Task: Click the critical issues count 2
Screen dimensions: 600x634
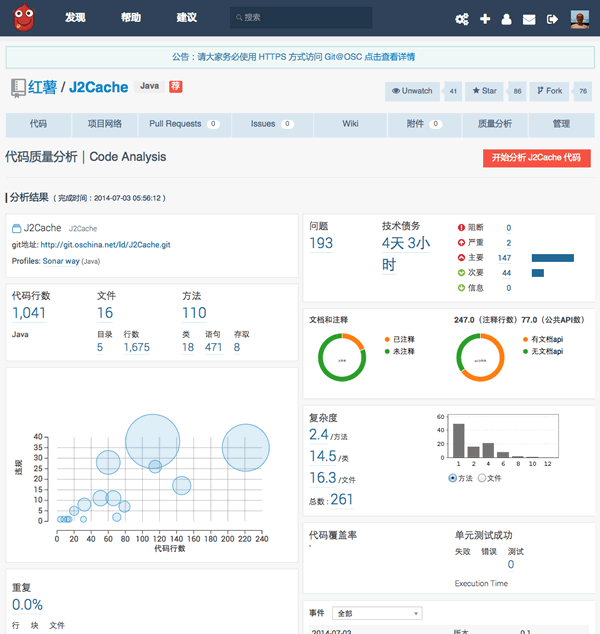Action: tap(509, 243)
